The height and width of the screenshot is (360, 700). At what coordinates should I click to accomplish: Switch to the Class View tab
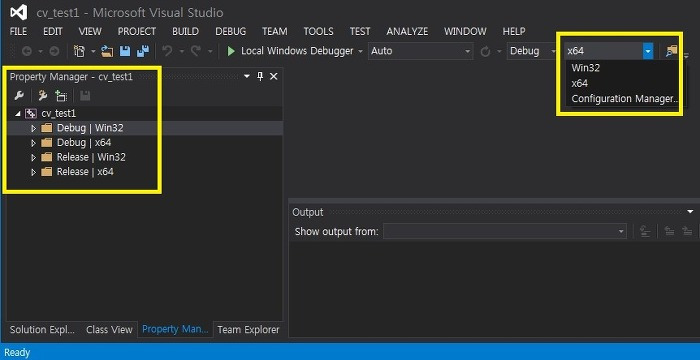(109, 330)
